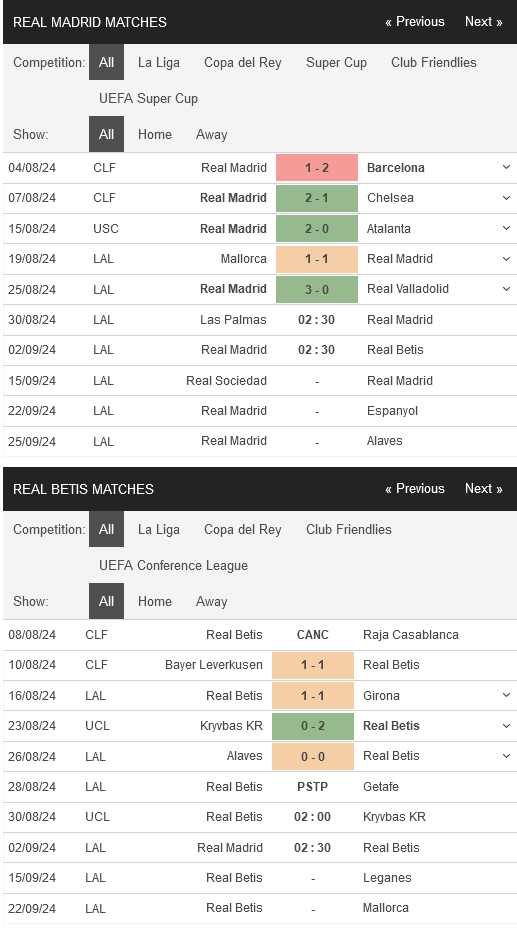Image resolution: width=517 pixels, height=933 pixels.
Task: Click the 0 - 2 Kryvbas KR score box
Action: 313,726
